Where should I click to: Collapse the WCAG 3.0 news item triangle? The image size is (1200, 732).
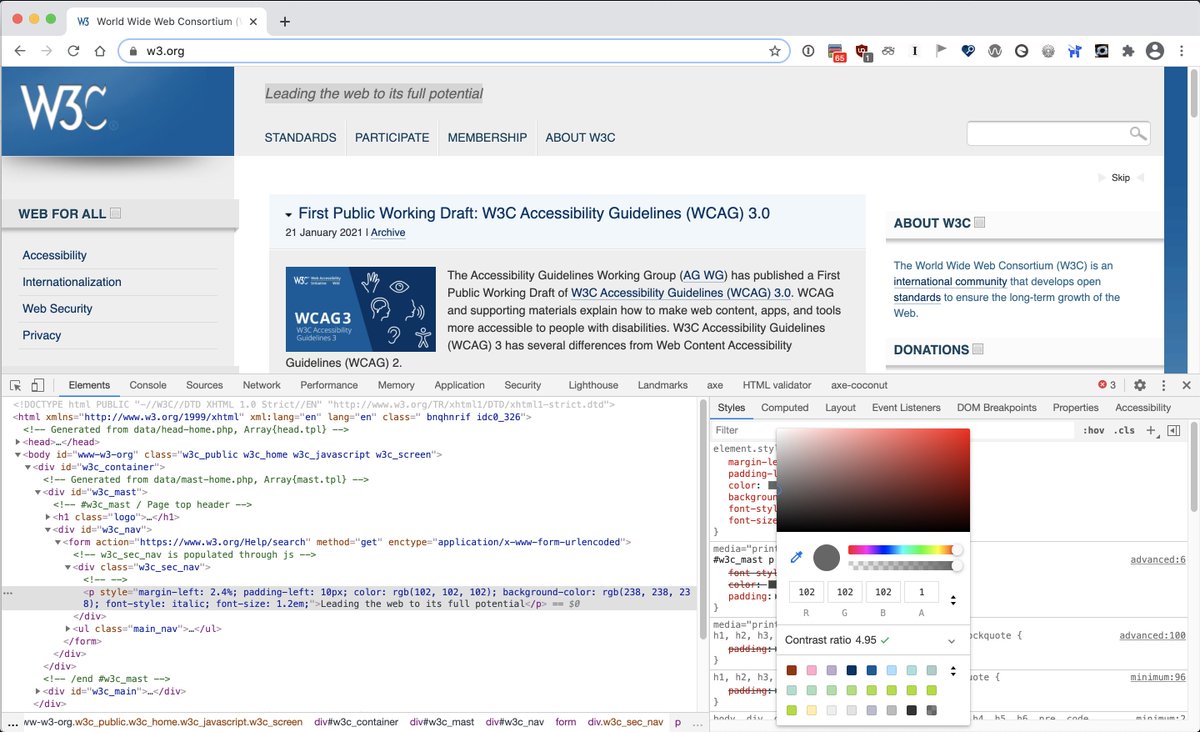[289, 215]
